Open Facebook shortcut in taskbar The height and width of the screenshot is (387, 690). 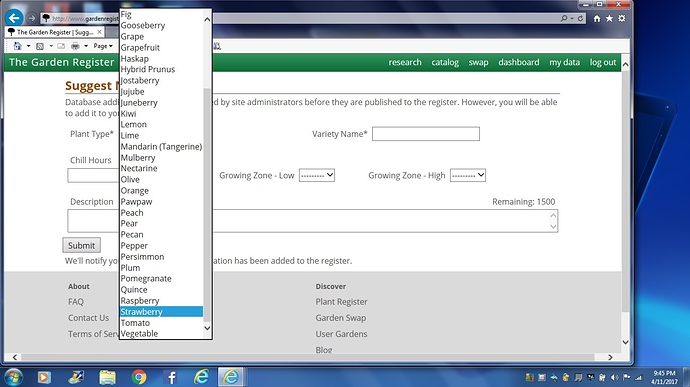point(171,377)
